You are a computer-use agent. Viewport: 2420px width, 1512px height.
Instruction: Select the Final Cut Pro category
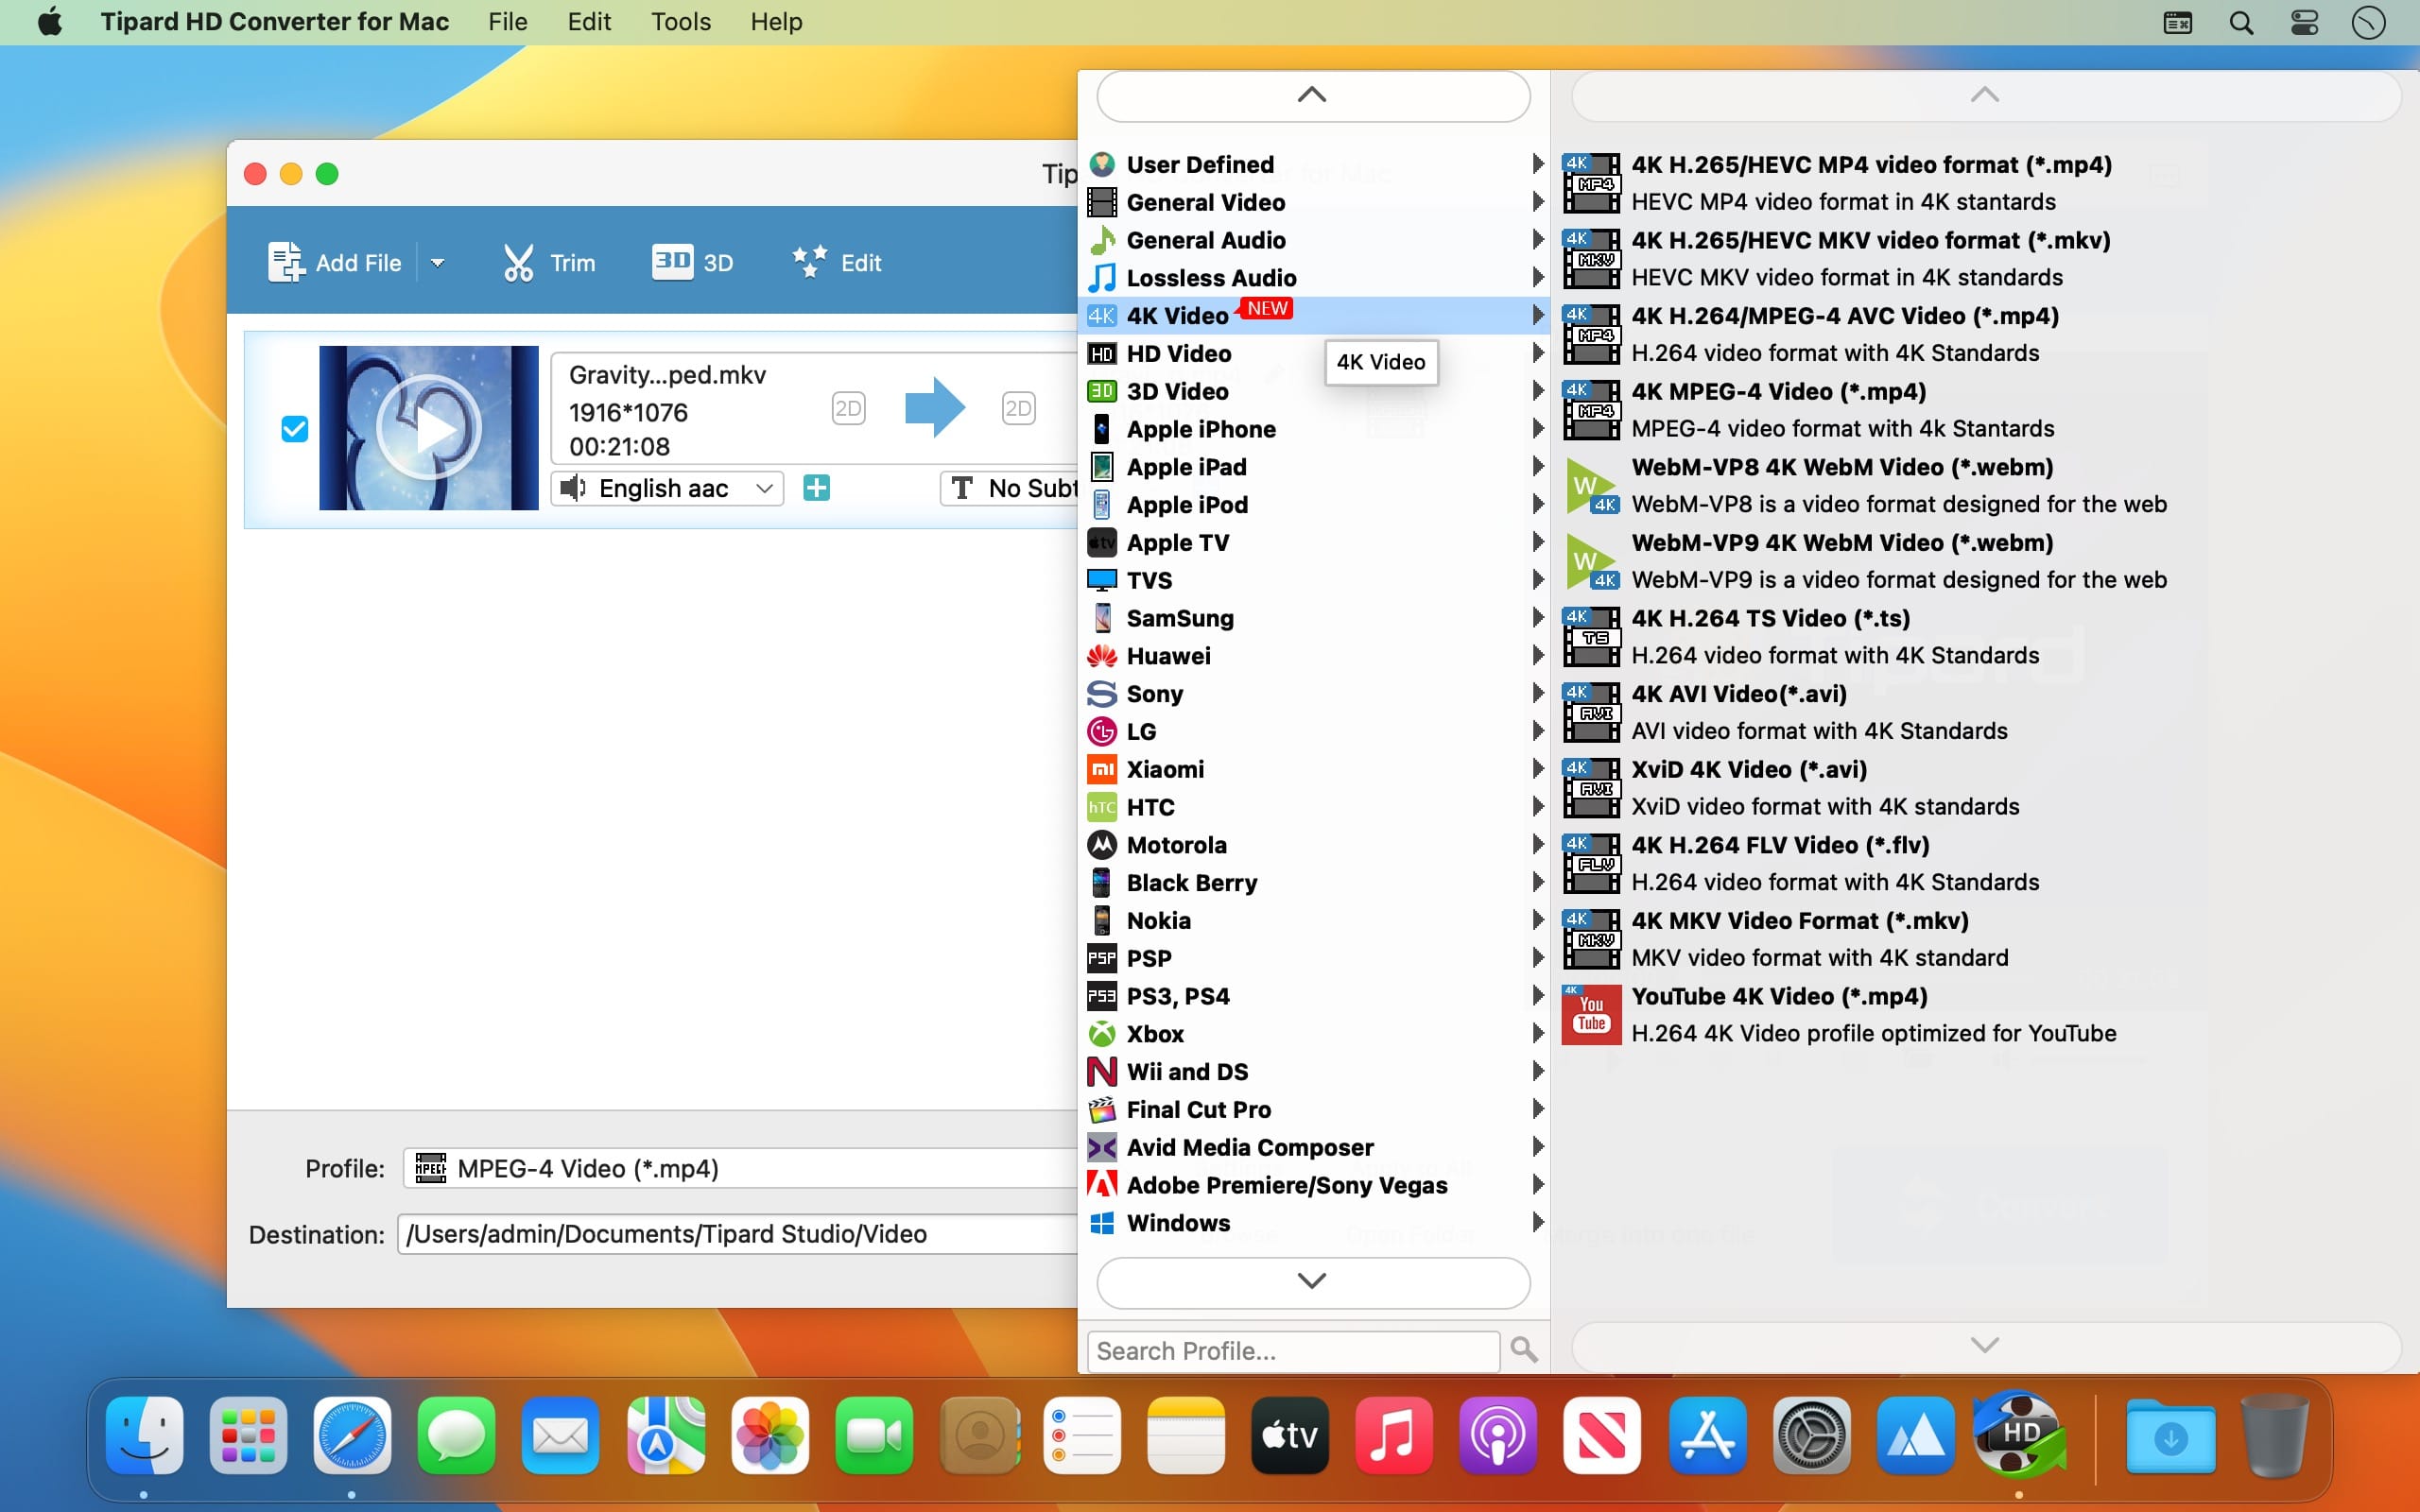(1314, 1109)
